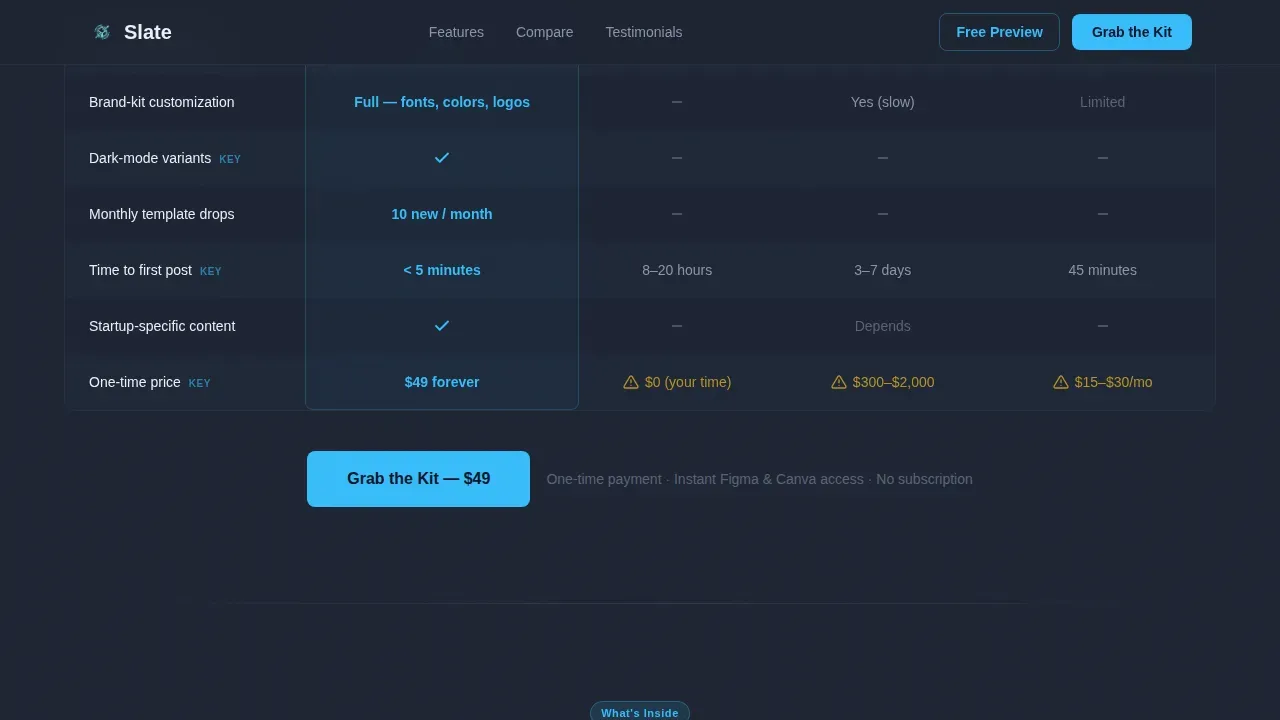Click the warning icon beside $0 (your time)

(631, 382)
